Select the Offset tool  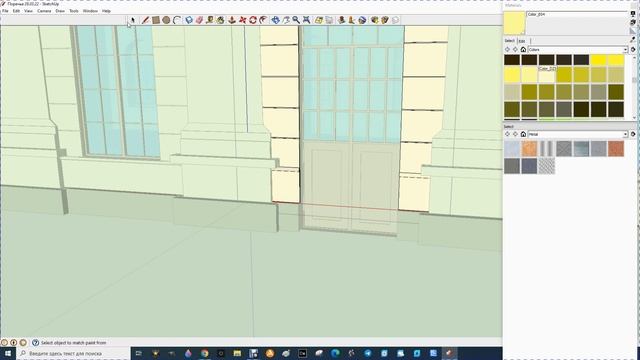pos(263,20)
